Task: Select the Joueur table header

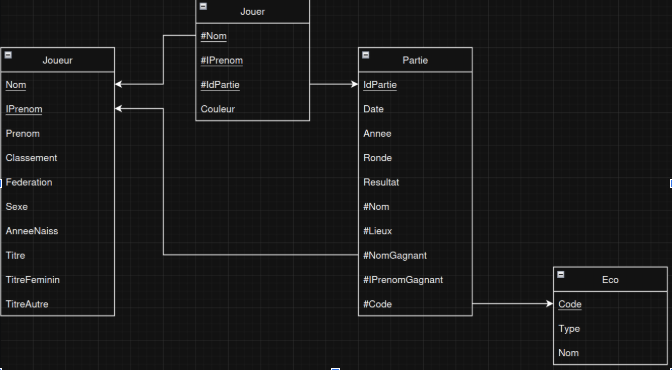Action: click(x=58, y=60)
